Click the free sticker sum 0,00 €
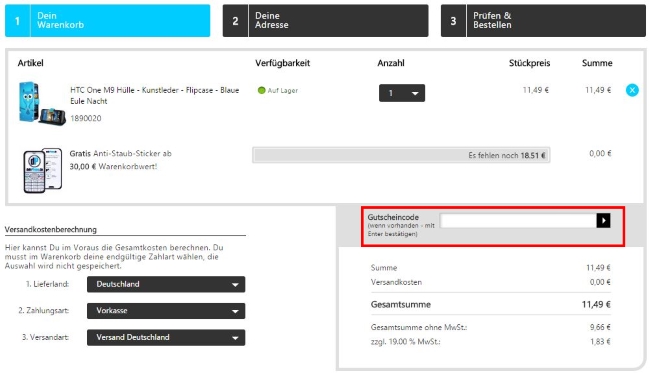Image resolution: width=650 pixels, height=373 pixels. coord(600,153)
